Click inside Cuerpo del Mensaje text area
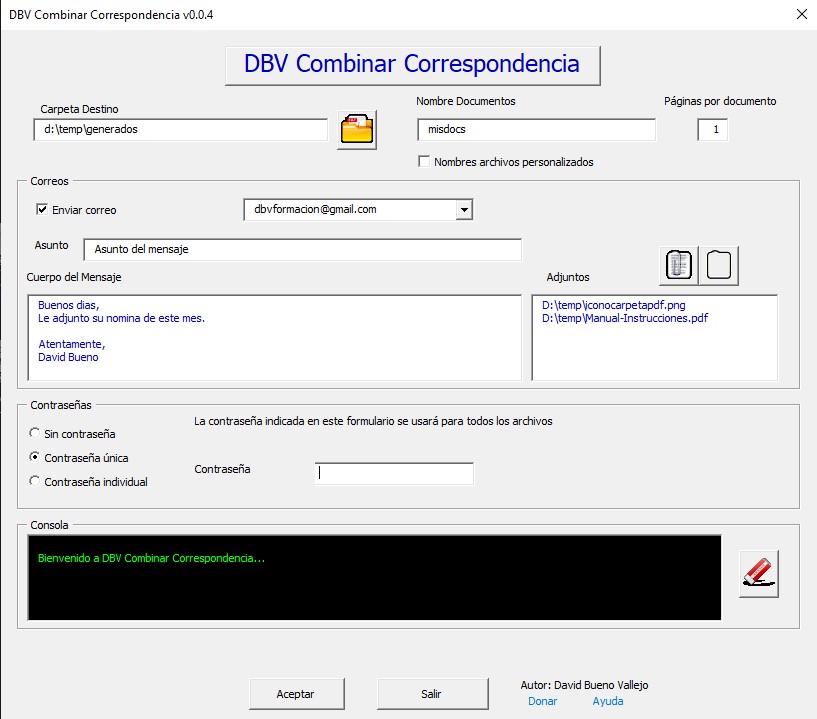This screenshot has height=719, width=817. (x=275, y=338)
